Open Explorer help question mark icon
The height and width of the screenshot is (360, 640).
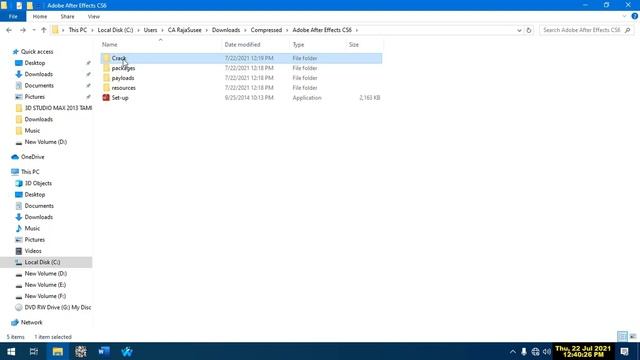pyautogui.click(x=634, y=16)
